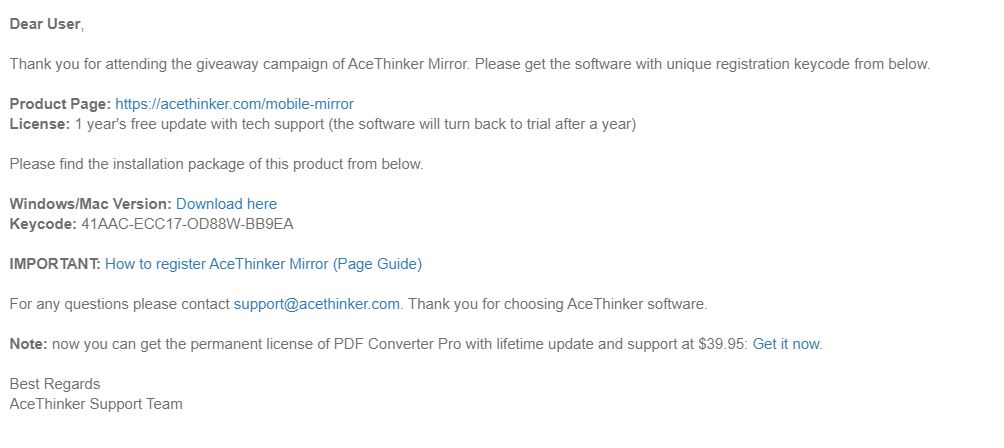The image size is (1004, 448).
Task: Click the bold "Product Page:" label
Action: (x=60, y=104)
